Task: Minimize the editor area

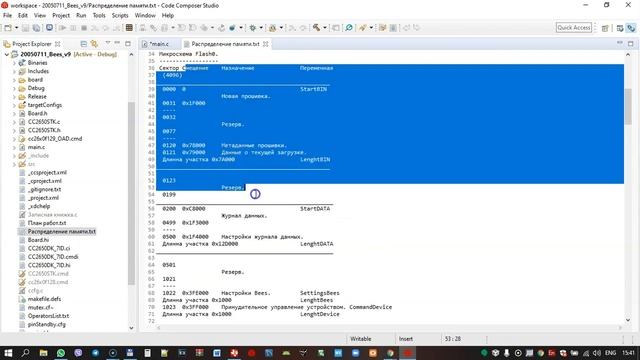Action: click(620, 43)
